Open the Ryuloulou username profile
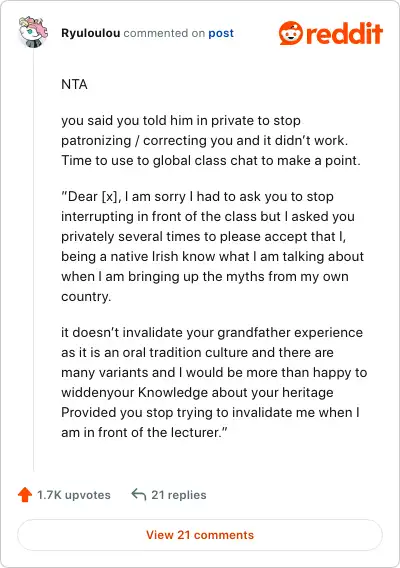Image resolution: width=400 pixels, height=568 pixels. click(x=91, y=33)
